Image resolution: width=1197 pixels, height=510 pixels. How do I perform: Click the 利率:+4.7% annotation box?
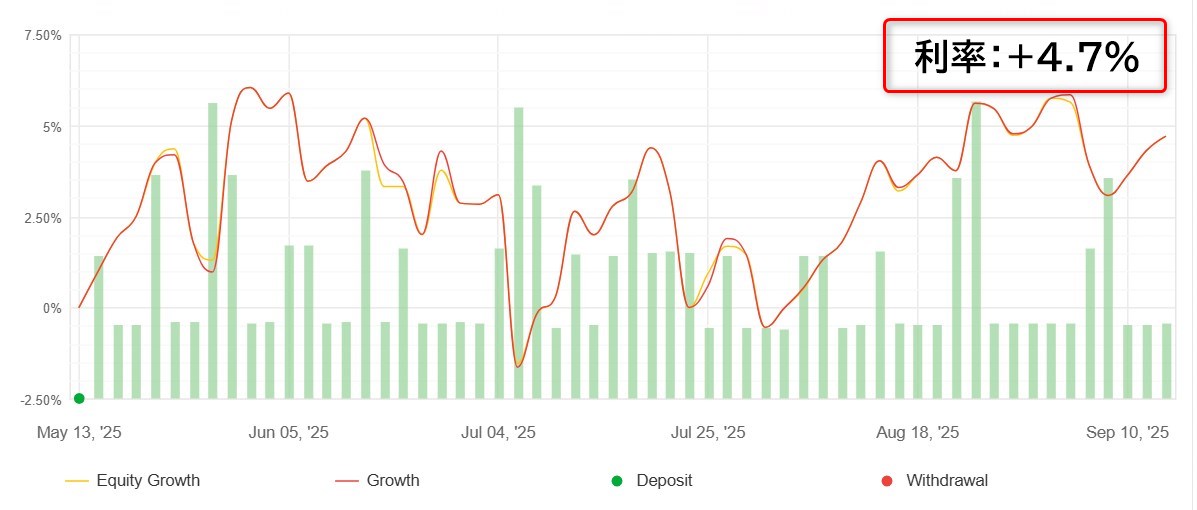pos(1025,57)
